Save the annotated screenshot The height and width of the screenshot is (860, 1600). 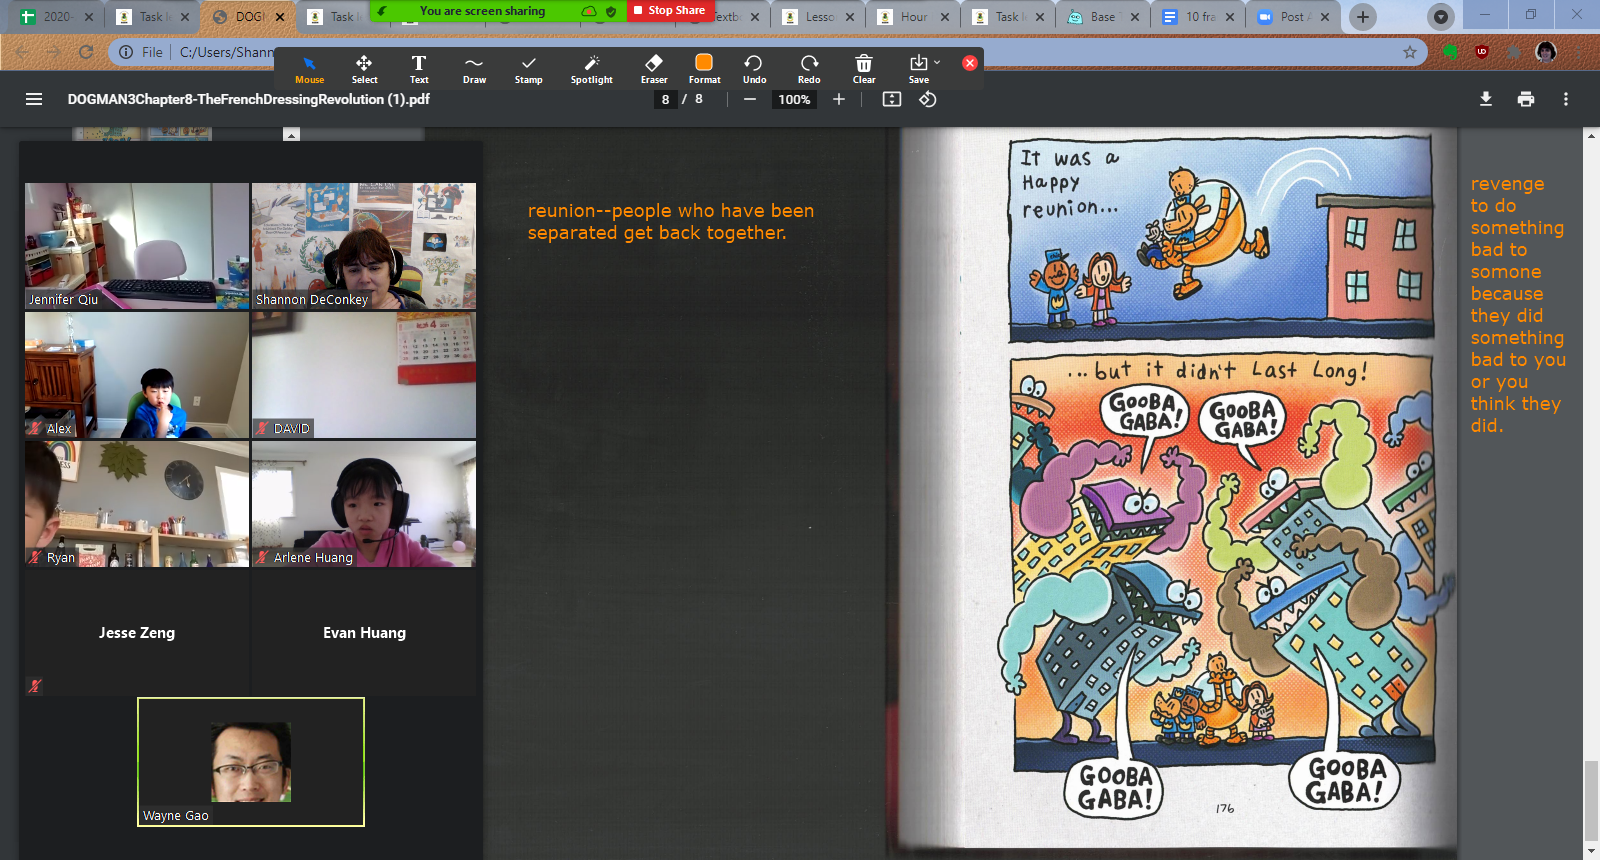click(918, 69)
